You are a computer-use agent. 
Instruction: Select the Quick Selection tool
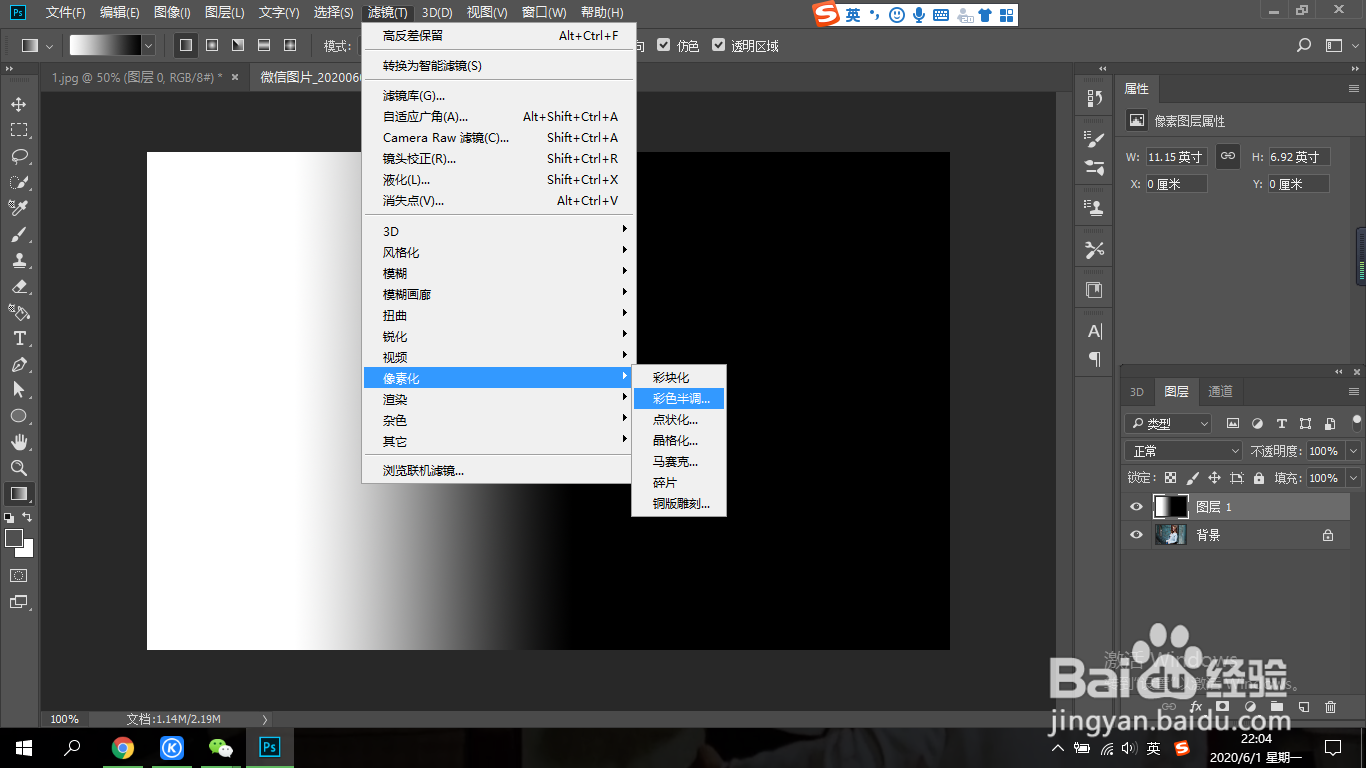tap(19, 182)
